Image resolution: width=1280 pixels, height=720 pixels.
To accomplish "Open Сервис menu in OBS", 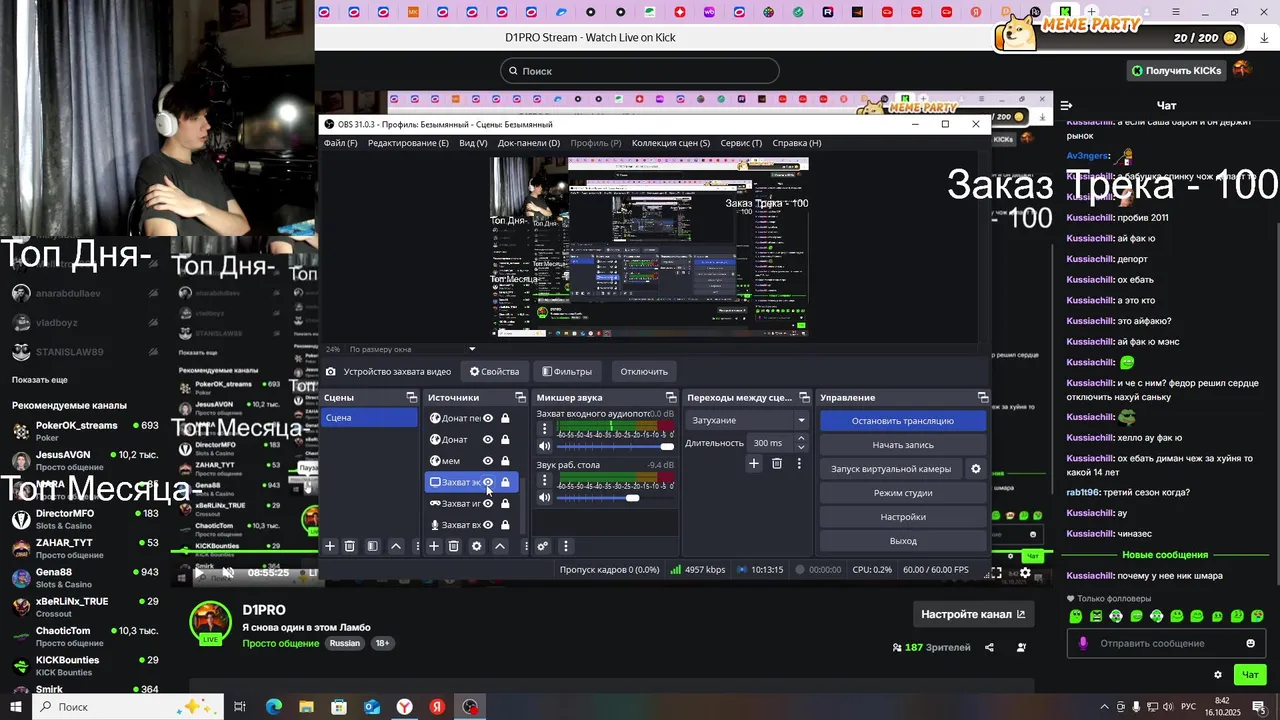I will click(x=741, y=143).
